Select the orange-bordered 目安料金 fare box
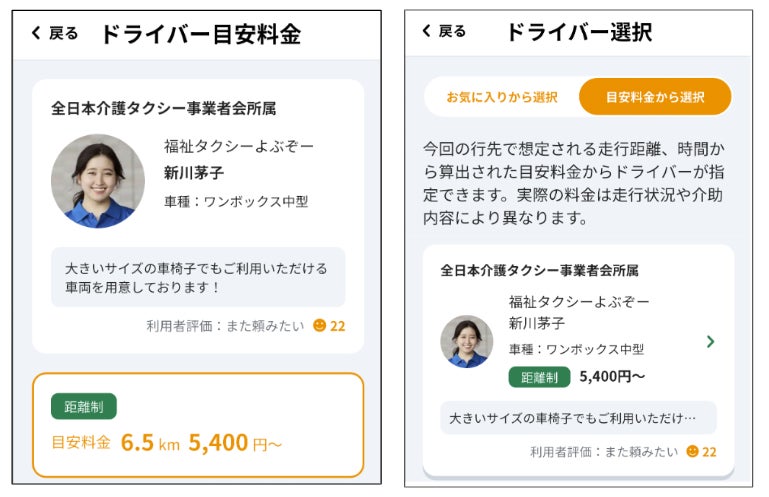The width and height of the screenshot is (769, 497). (x=198, y=425)
